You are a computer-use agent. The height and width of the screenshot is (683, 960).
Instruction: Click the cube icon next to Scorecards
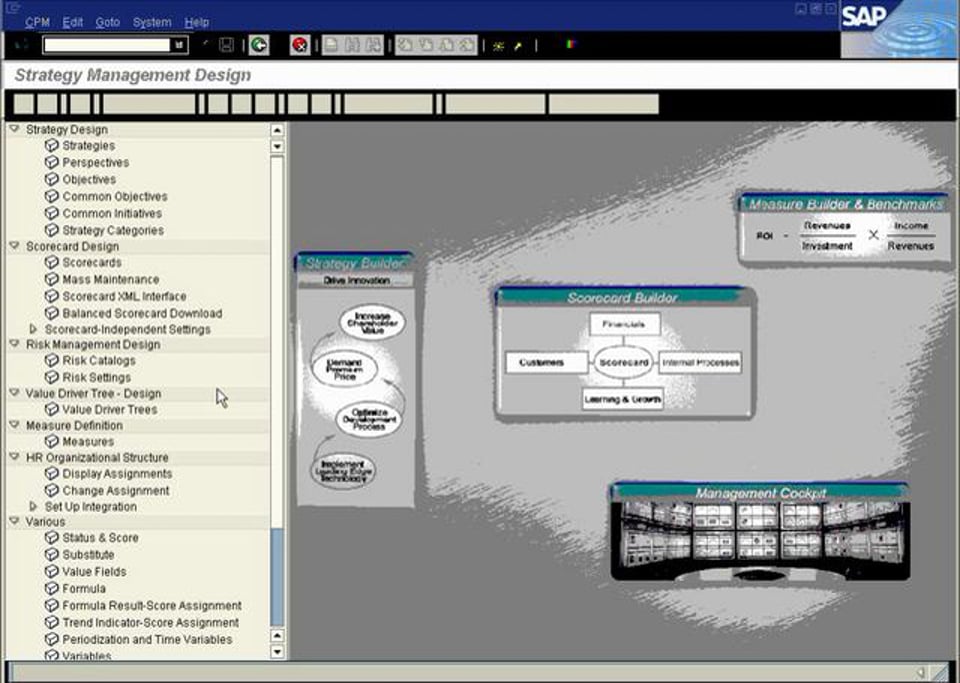pyautogui.click(x=52, y=263)
